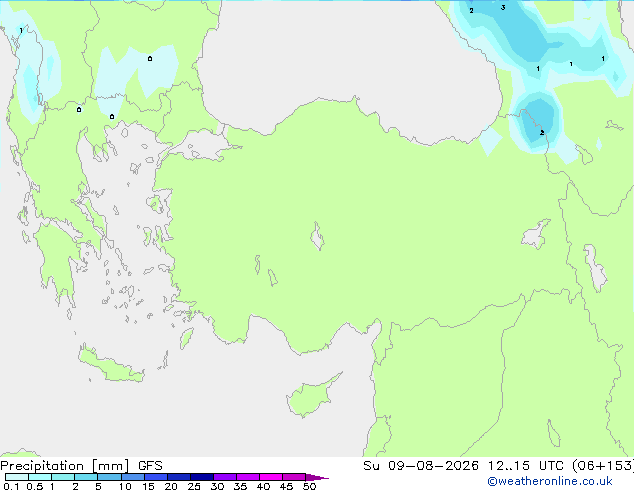Click legend swatch between 10 and 15
This screenshot has height=490, width=634.
coord(132,477)
